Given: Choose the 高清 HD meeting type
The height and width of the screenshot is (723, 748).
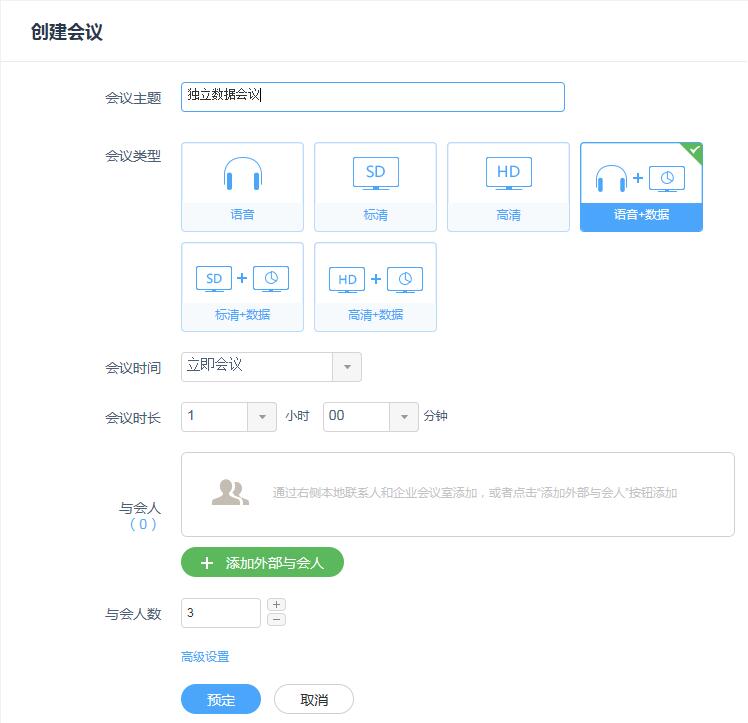Looking at the screenshot, I should [x=508, y=187].
